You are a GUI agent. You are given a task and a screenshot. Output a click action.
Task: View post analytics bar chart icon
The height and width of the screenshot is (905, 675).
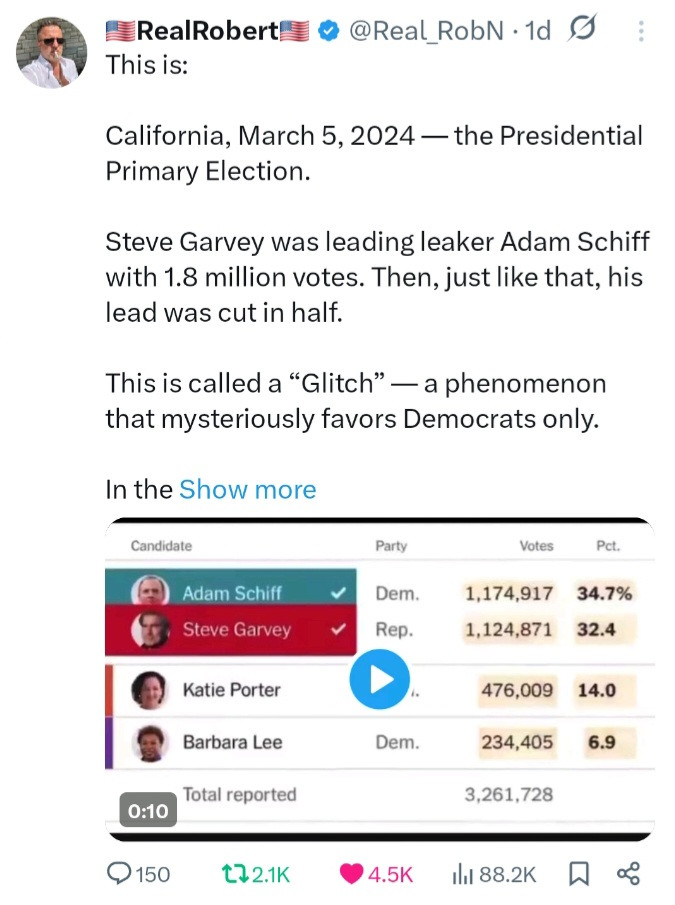tap(461, 873)
